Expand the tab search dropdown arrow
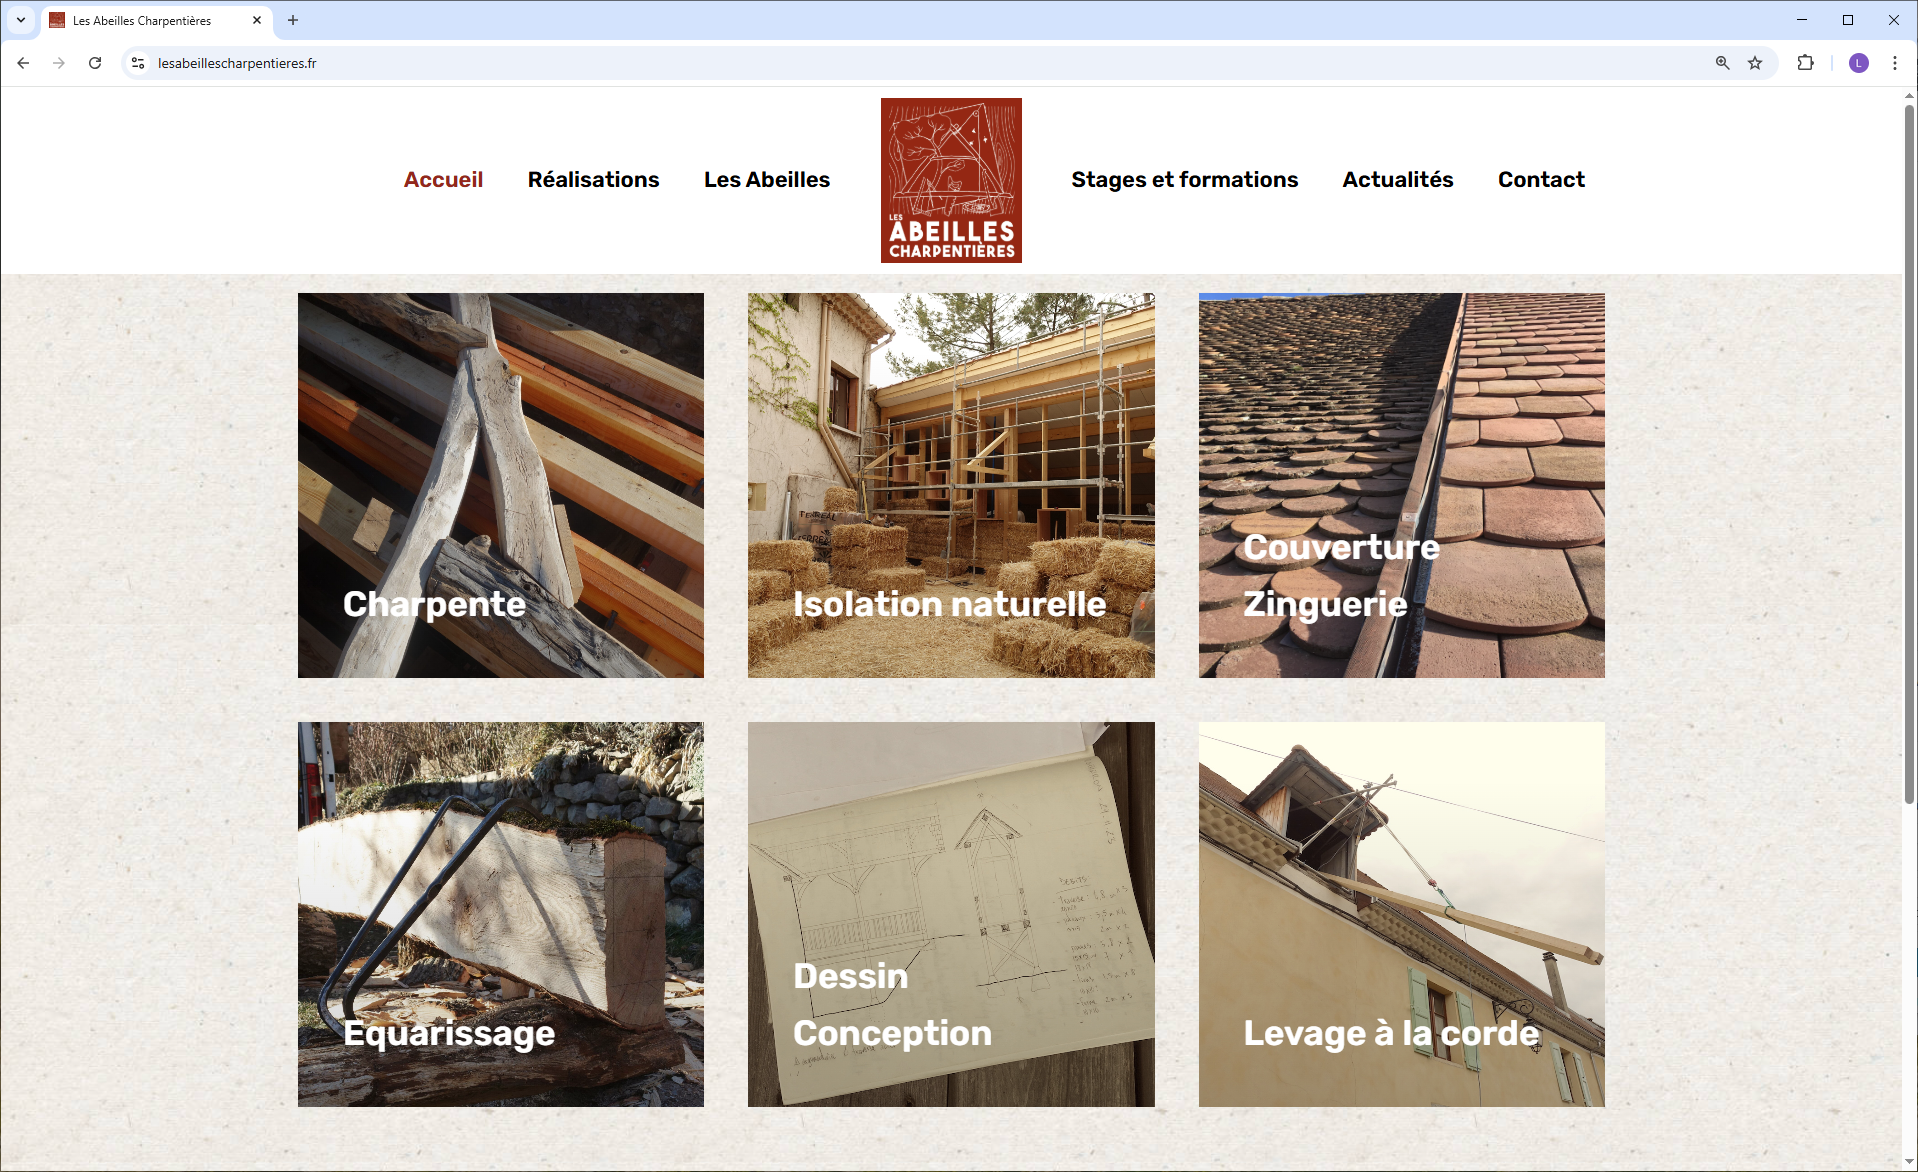 tap(20, 20)
